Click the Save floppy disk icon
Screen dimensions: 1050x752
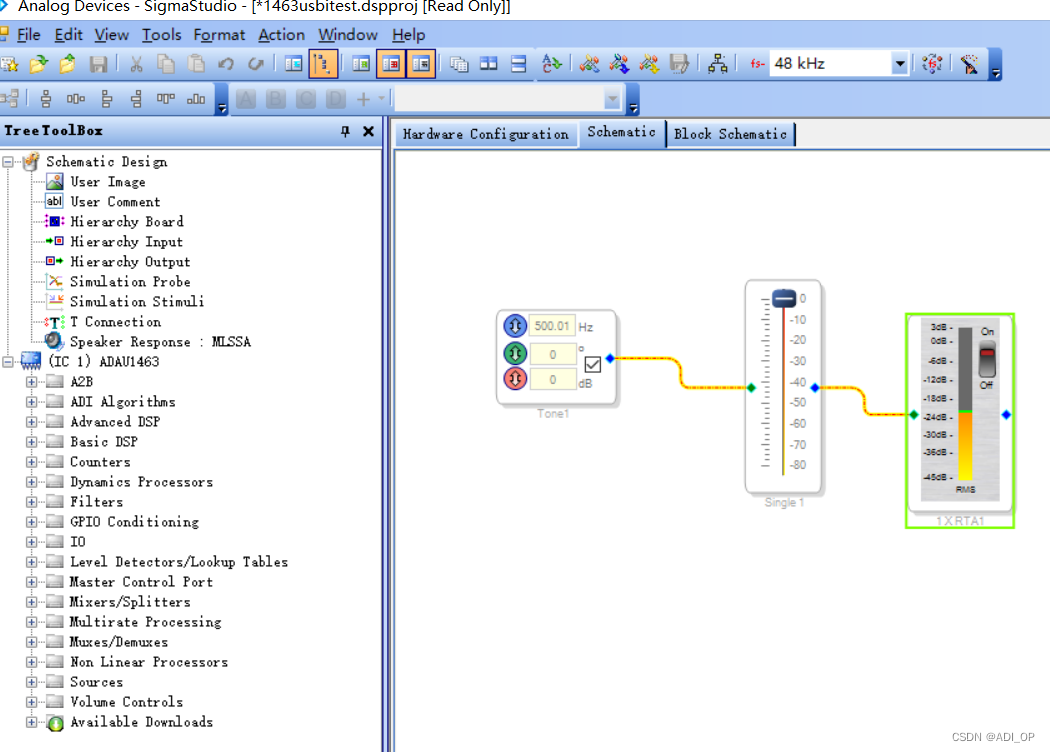pyautogui.click(x=98, y=64)
